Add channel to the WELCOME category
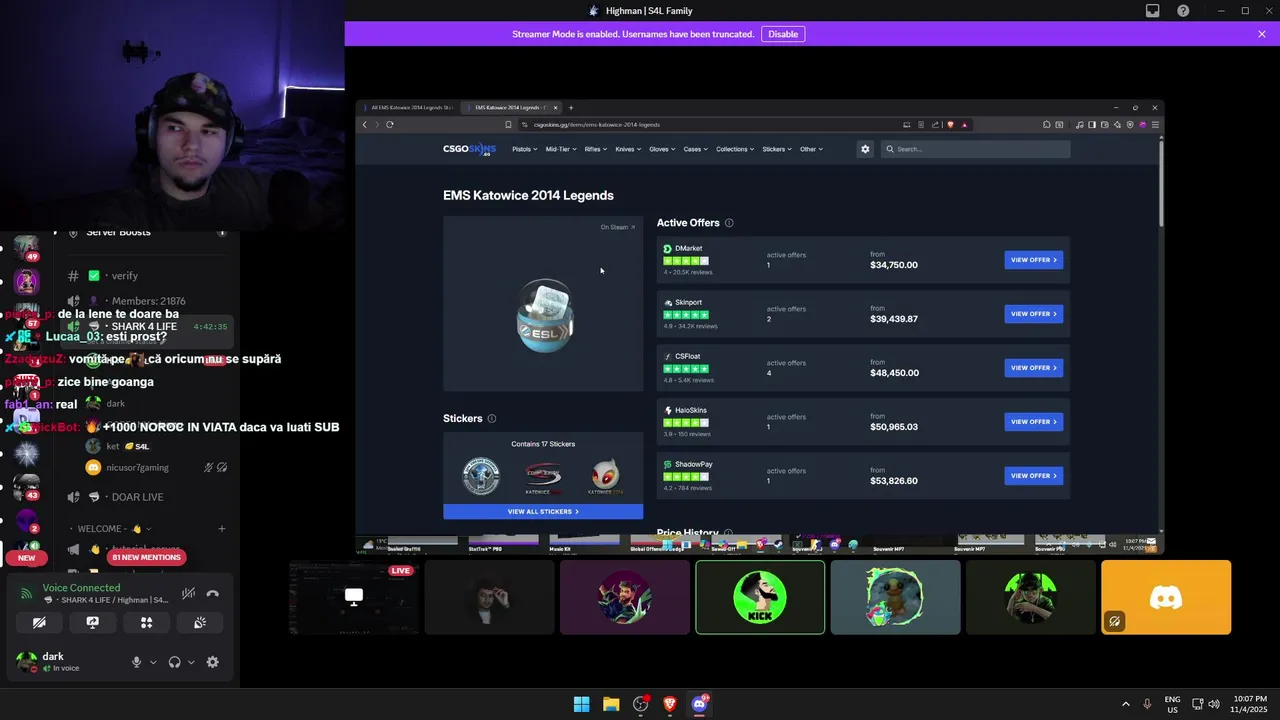 [222, 528]
